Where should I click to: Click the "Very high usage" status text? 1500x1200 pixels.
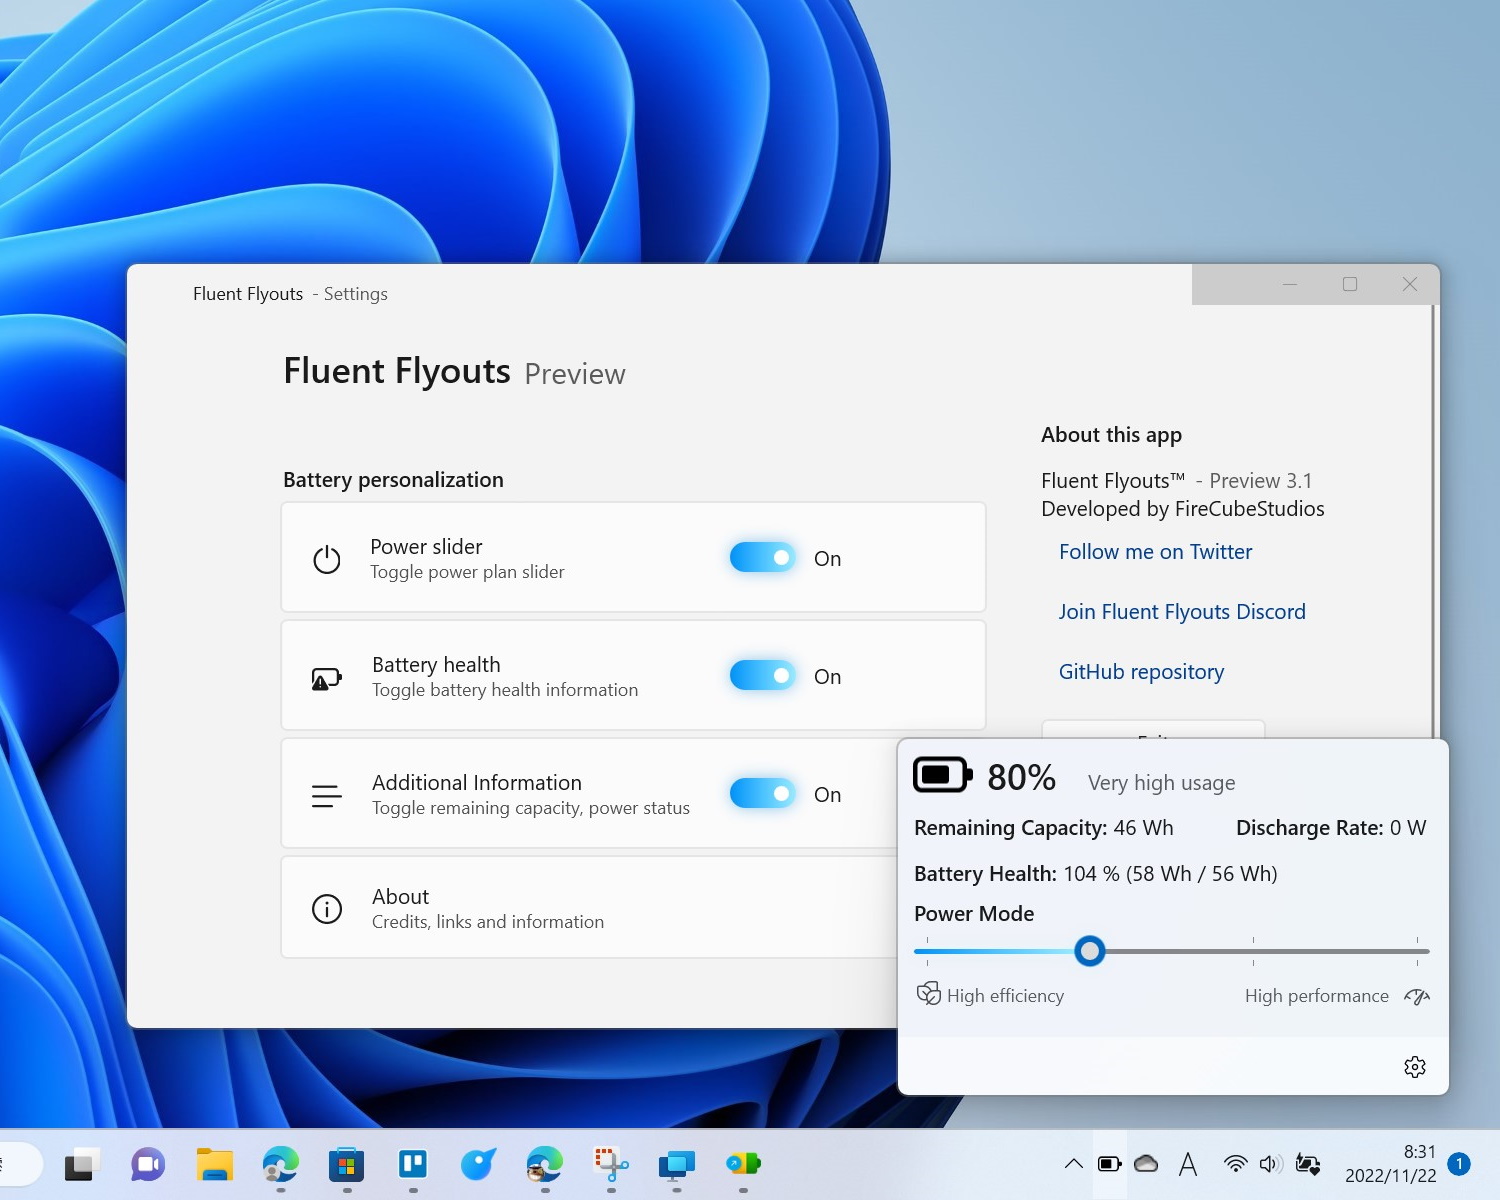pyautogui.click(x=1161, y=783)
